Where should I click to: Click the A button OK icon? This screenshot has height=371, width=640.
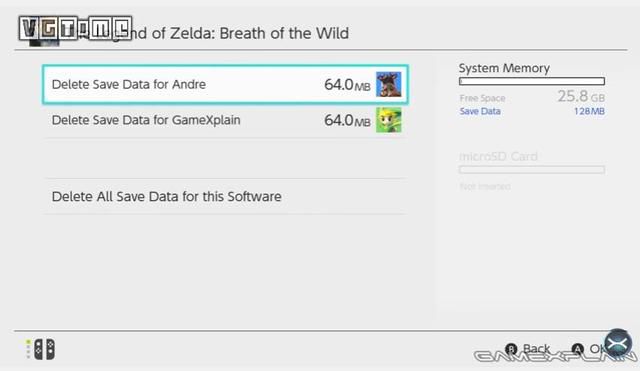[578, 349]
